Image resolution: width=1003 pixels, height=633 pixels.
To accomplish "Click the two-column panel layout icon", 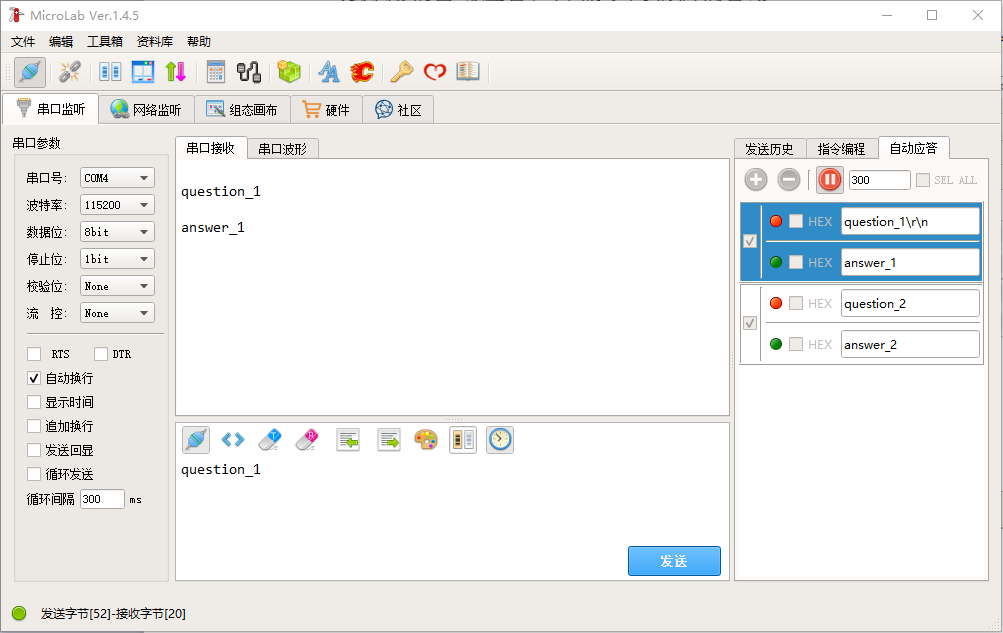I will pyautogui.click(x=110, y=72).
